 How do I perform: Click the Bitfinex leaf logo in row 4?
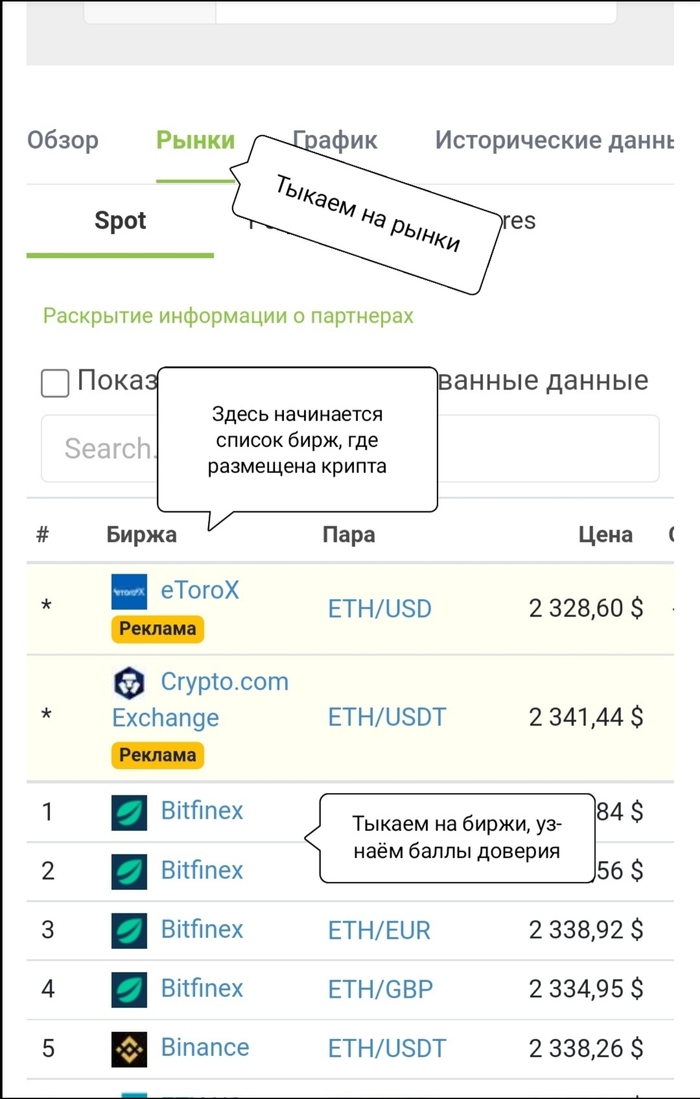pyautogui.click(x=129, y=989)
